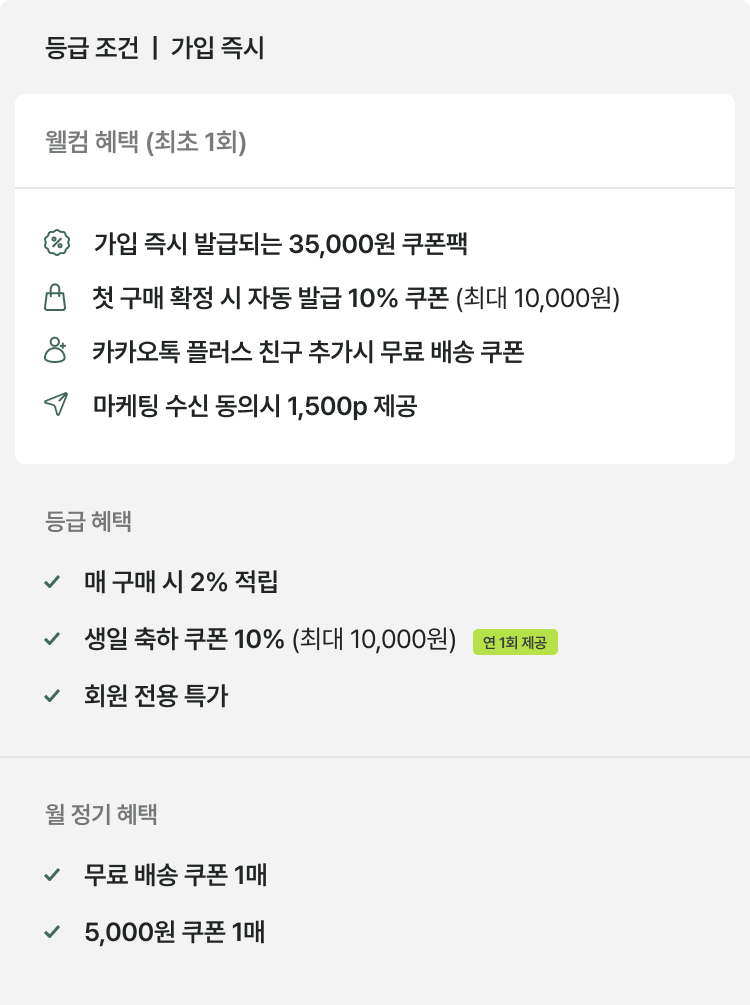Screen dimensions: 750x1005
Task: Click the shopping bag icon
Action: (x=57, y=297)
